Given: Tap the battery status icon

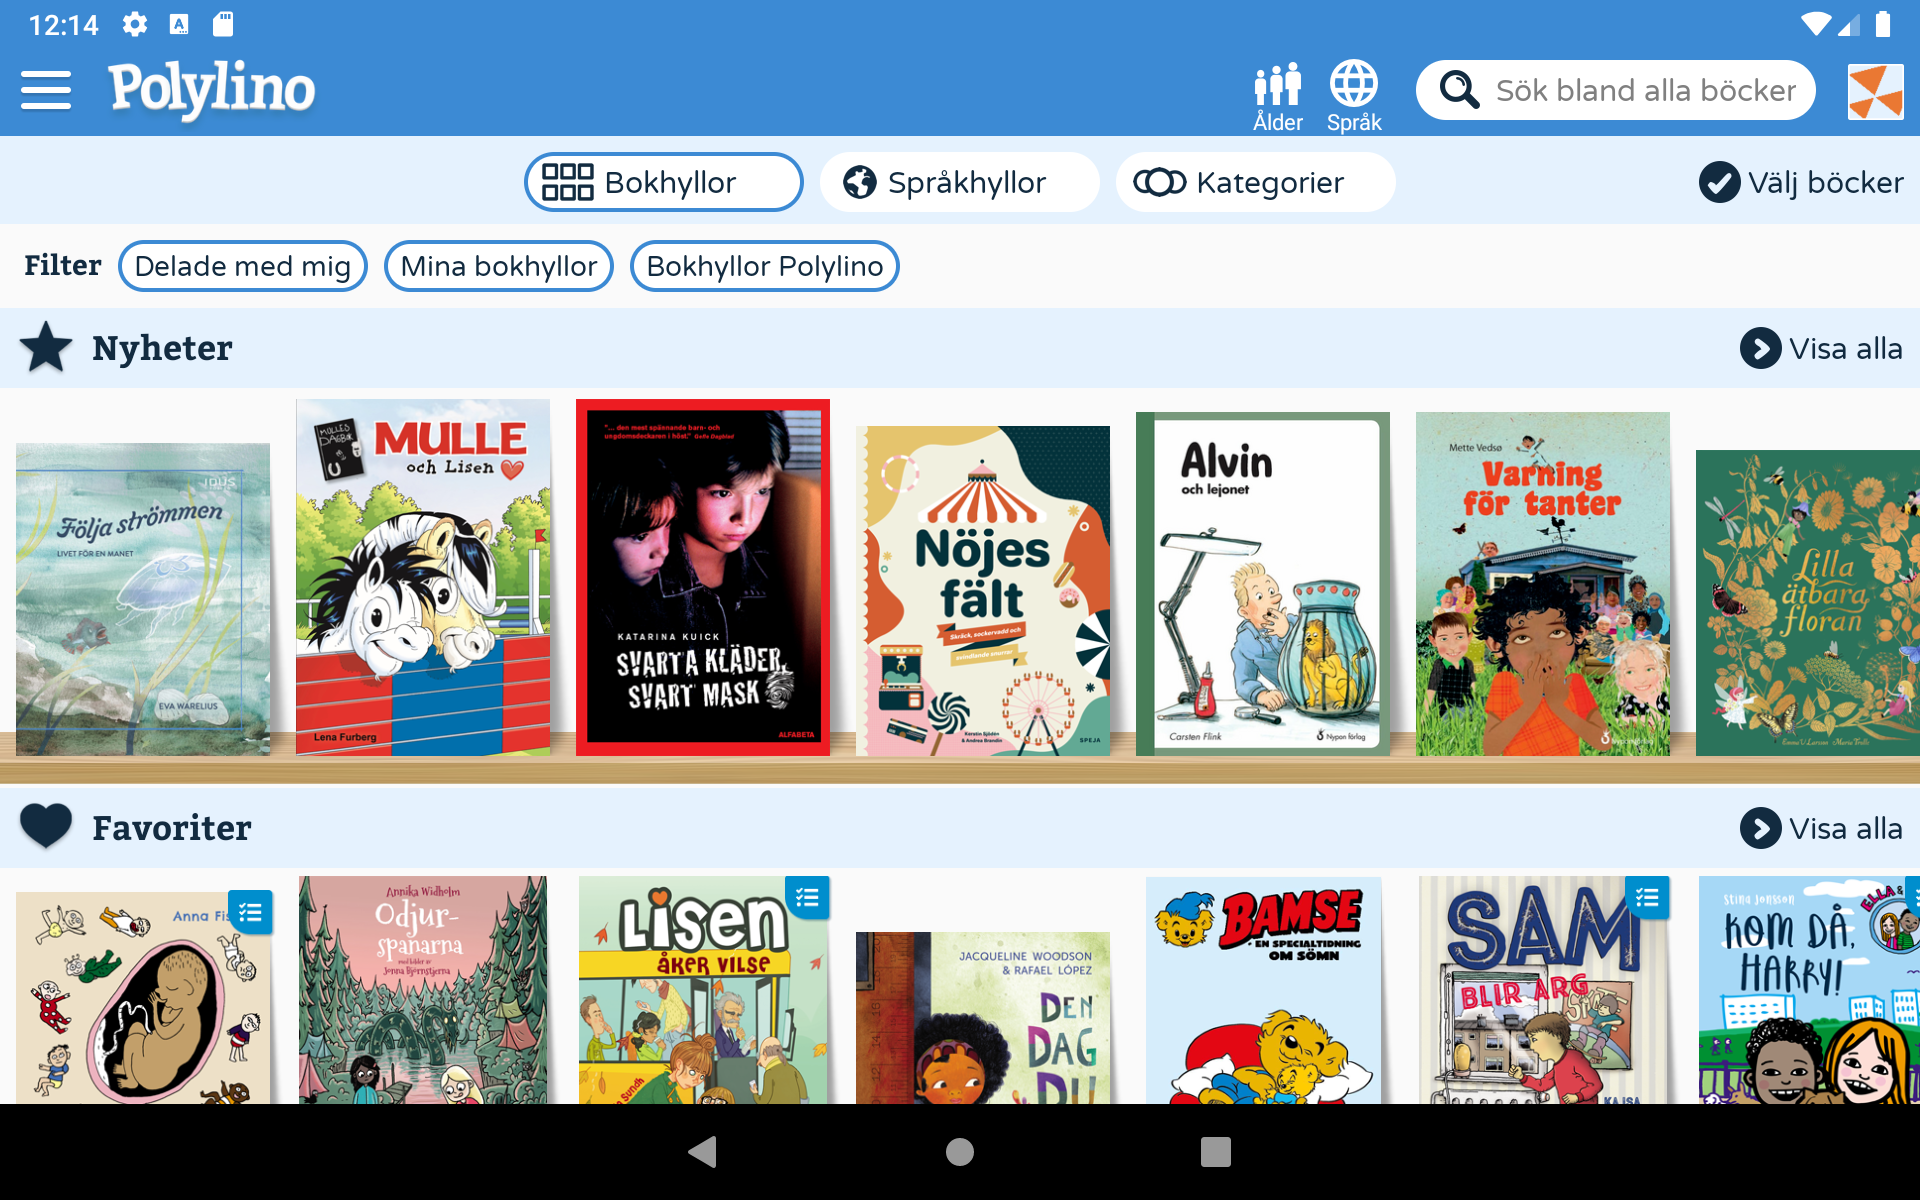Looking at the screenshot, I should click(x=1883, y=24).
